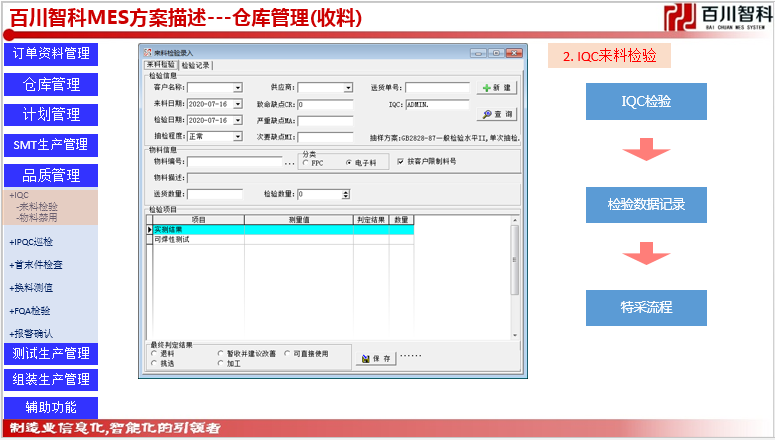This screenshot has width=775, height=440.
Task: Click the 2. IQC来料检验 label
Action: pos(609,56)
